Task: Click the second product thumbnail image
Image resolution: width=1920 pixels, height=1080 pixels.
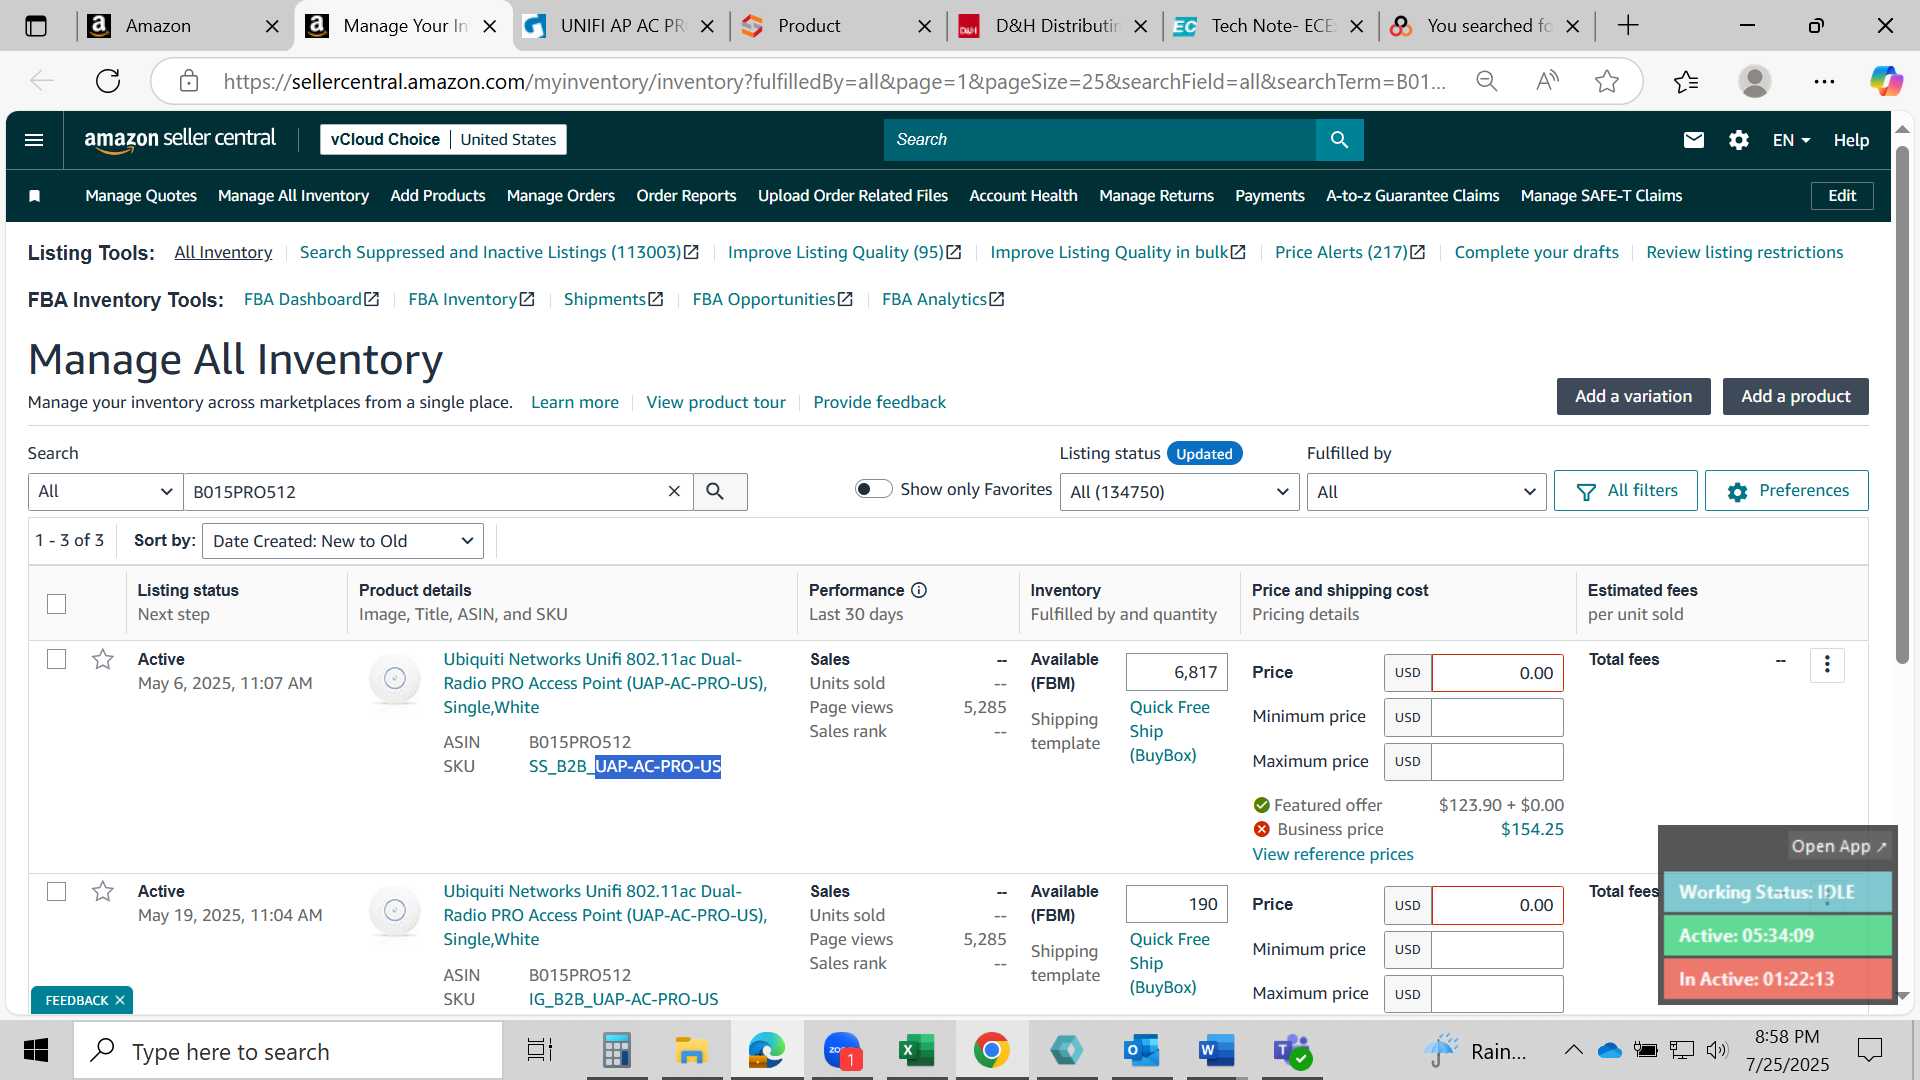Action: coord(395,910)
